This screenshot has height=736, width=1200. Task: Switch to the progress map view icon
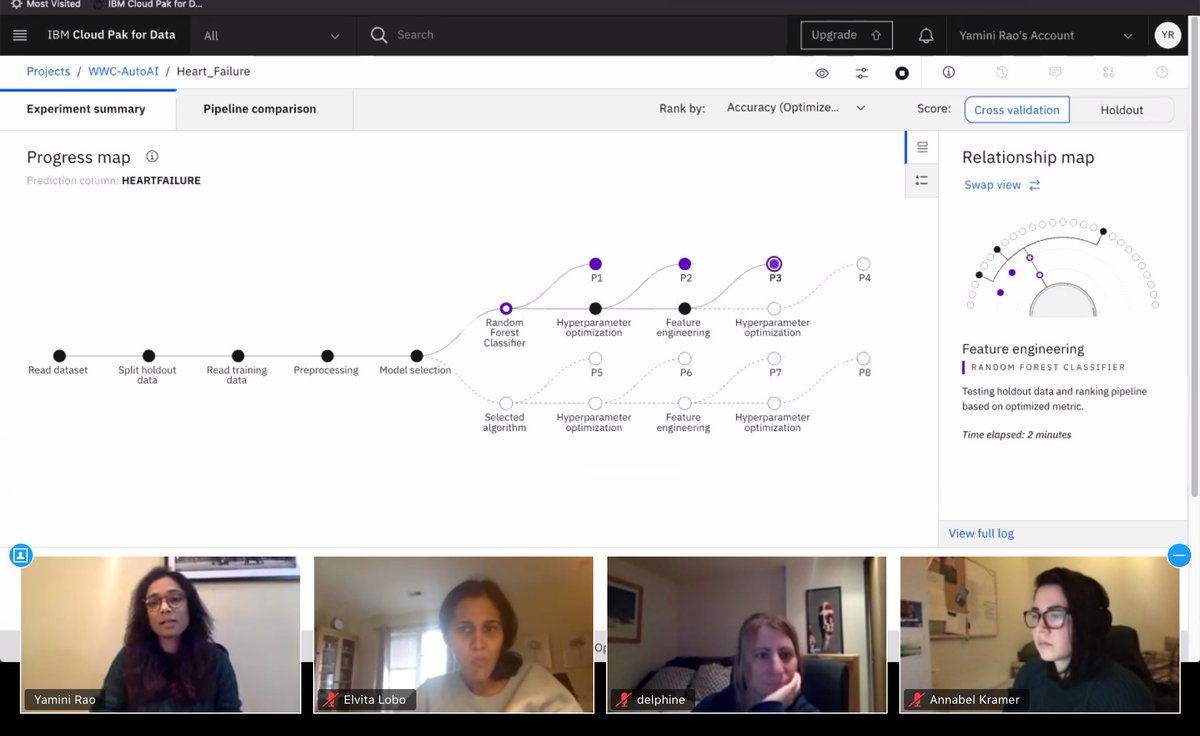point(922,147)
